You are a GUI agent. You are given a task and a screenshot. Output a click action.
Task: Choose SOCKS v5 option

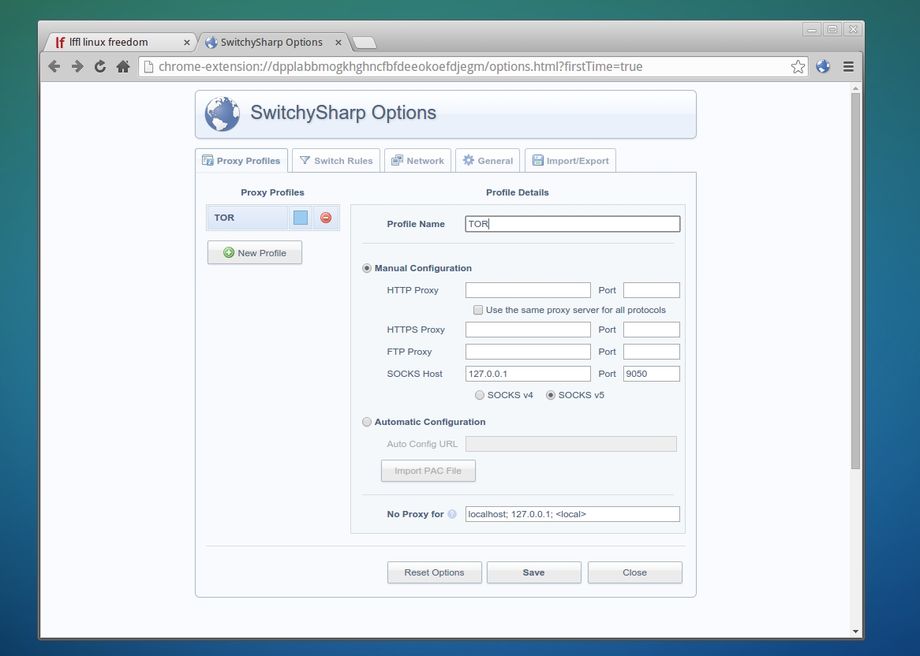click(x=550, y=395)
